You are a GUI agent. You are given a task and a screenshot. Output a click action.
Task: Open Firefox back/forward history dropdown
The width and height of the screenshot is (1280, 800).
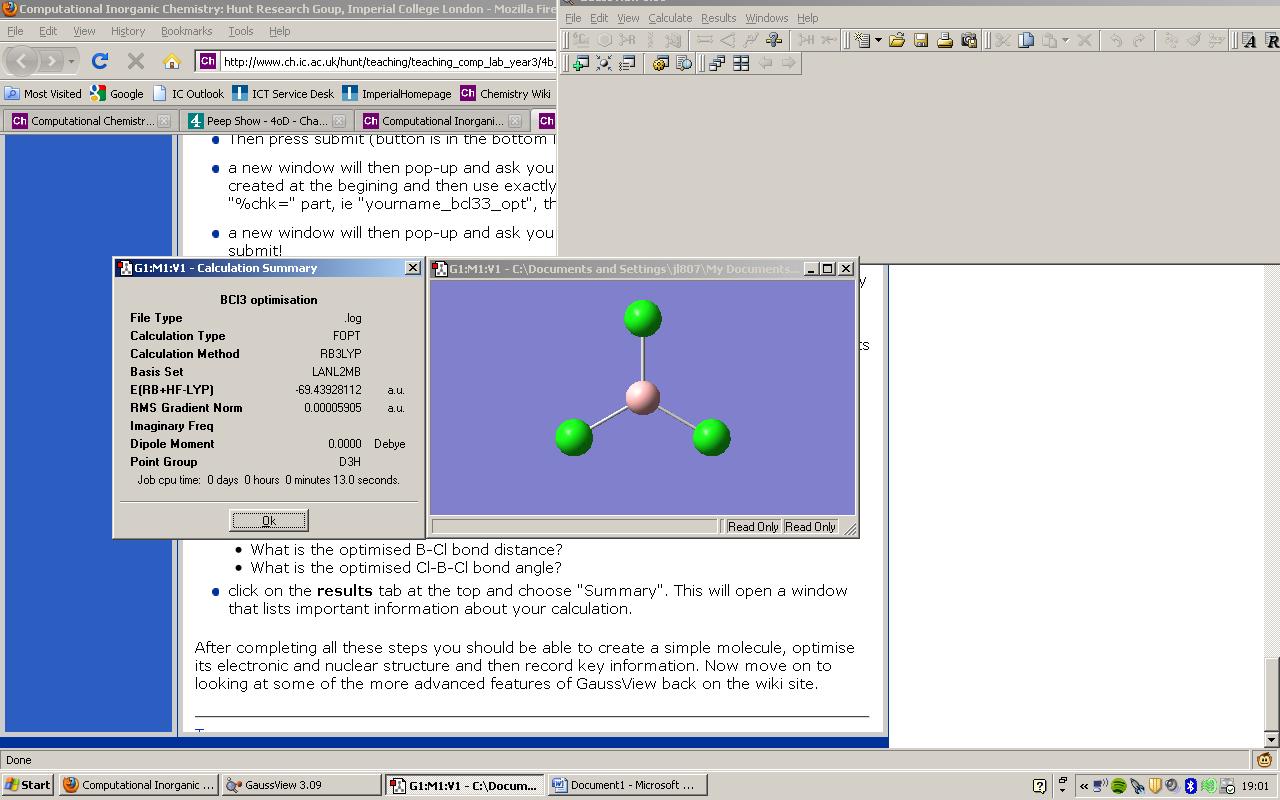(x=71, y=62)
